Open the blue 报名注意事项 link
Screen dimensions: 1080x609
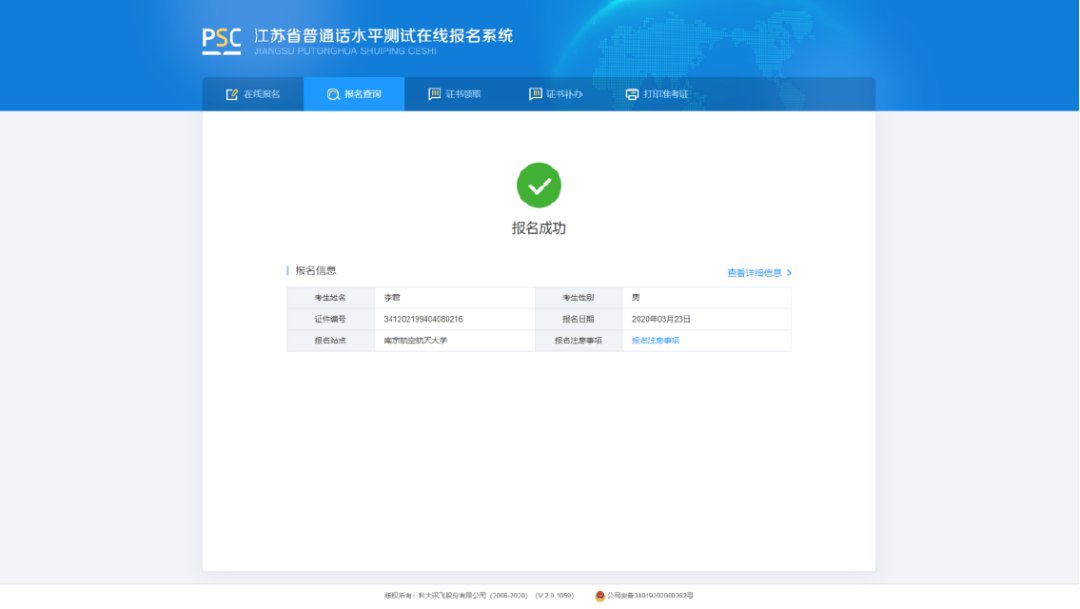(x=655, y=341)
